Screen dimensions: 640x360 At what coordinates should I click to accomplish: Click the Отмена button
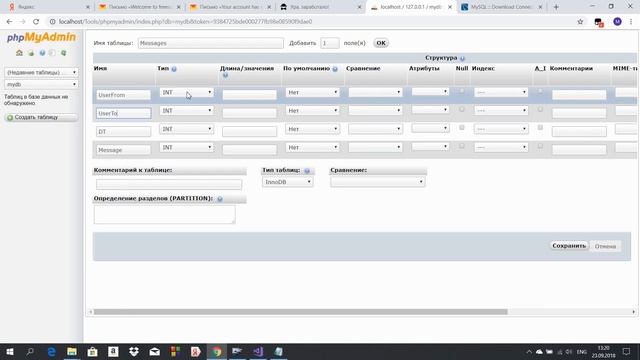[605, 246]
